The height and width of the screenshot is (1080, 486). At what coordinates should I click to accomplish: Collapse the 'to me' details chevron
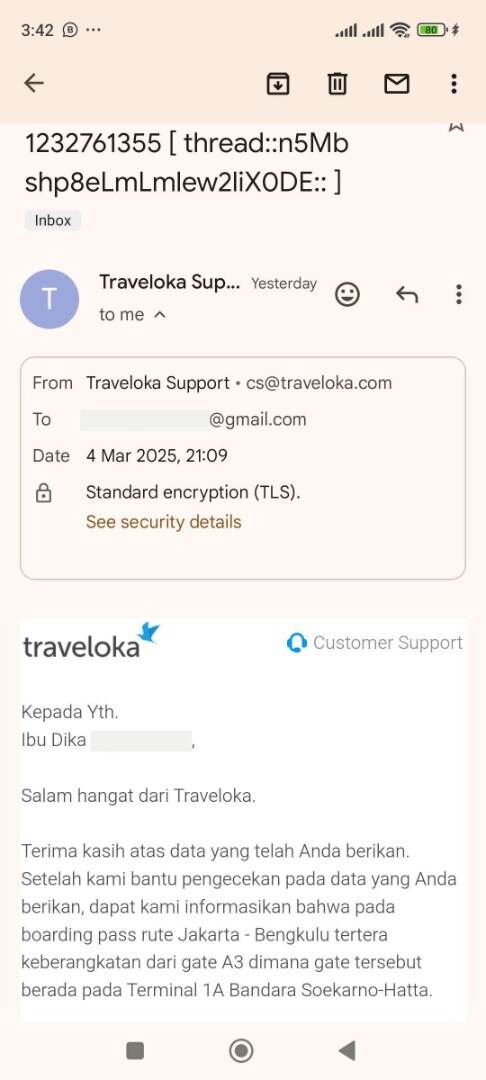click(x=159, y=315)
